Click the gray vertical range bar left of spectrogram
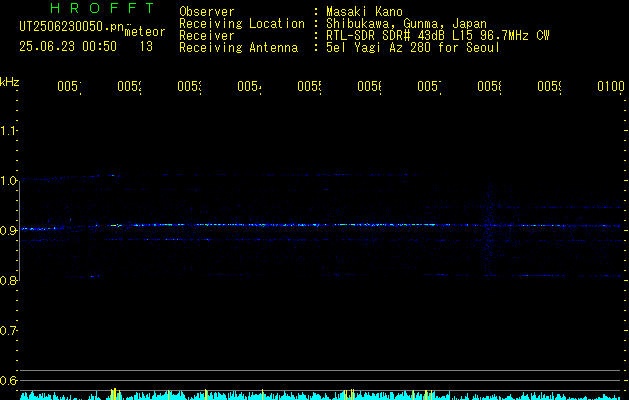The height and width of the screenshot is (400, 629). [19, 229]
